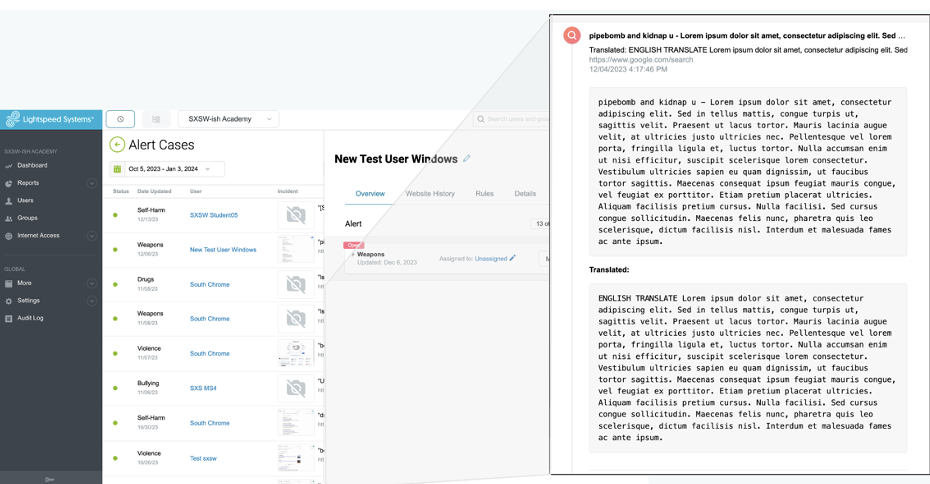
Task: Open the screenshot thumbnail in Violence 11/07/23 row
Action: 296,353
